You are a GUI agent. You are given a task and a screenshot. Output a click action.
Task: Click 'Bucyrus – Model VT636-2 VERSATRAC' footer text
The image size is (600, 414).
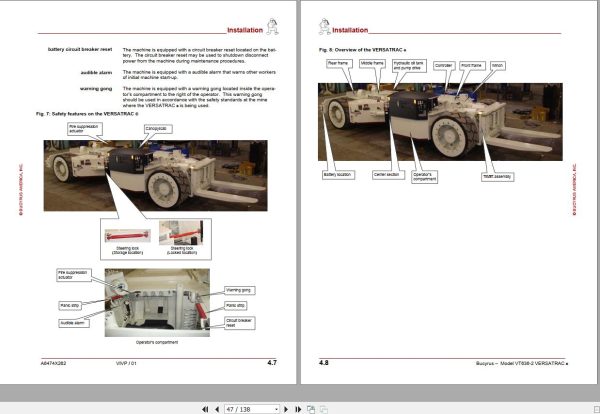[522, 363]
